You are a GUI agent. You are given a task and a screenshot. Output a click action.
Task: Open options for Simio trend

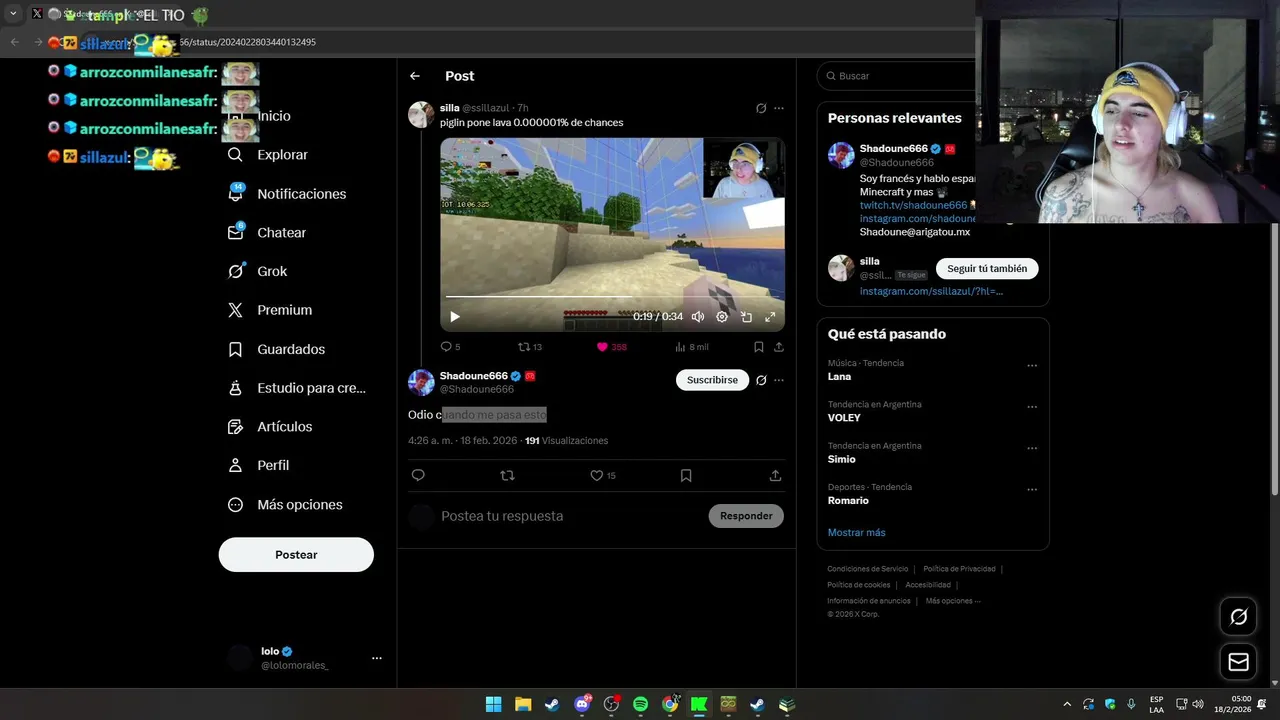(x=1032, y=448)
